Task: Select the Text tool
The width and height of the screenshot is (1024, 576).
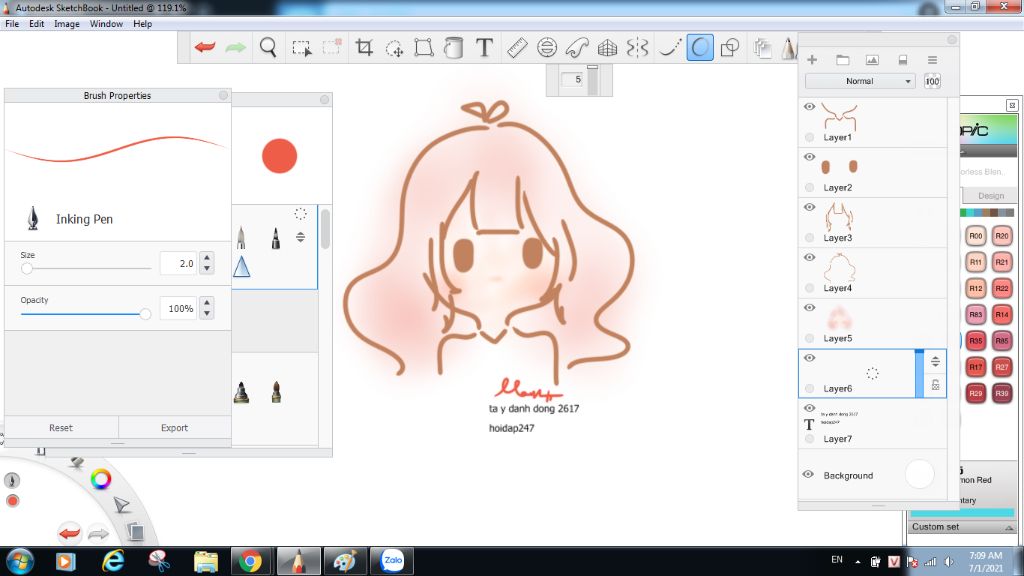Action: (484, 47)
